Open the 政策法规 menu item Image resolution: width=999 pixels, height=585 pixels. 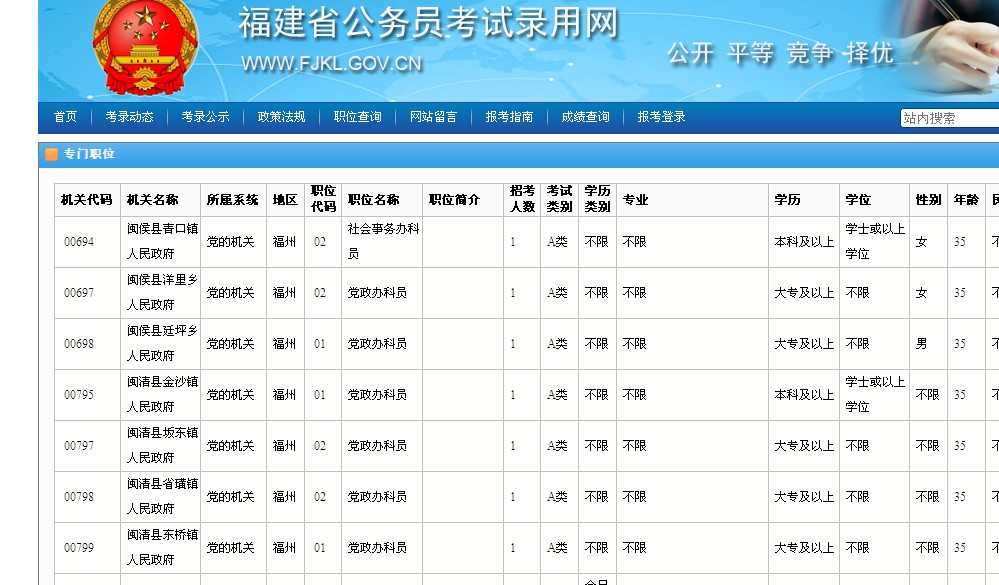point(281,116)
